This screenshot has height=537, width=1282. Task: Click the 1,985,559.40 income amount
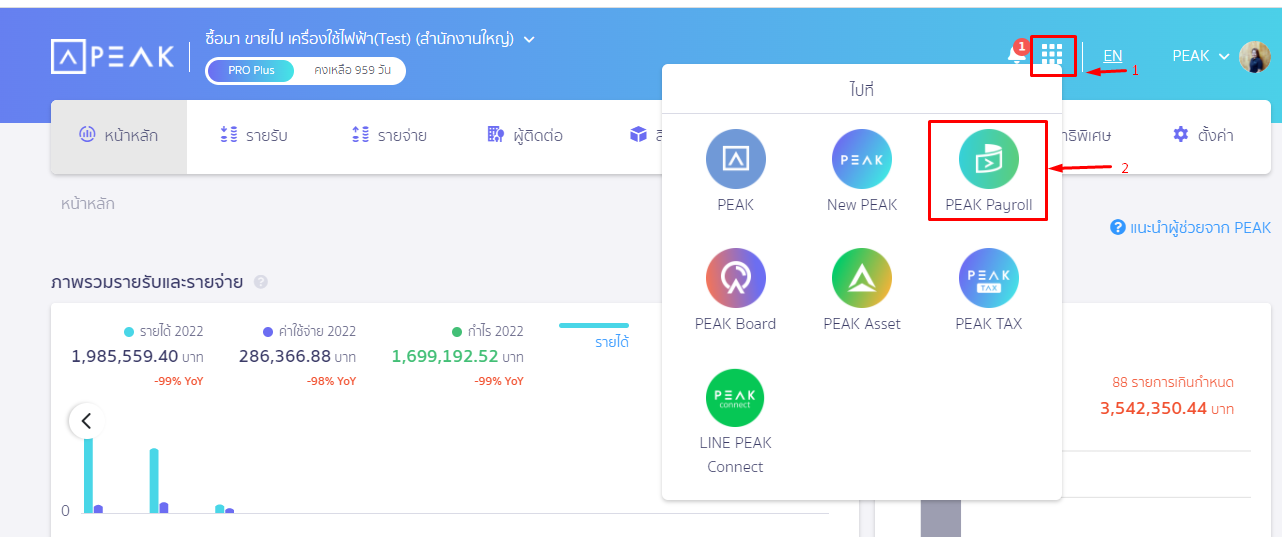click(x=125, y=356)
